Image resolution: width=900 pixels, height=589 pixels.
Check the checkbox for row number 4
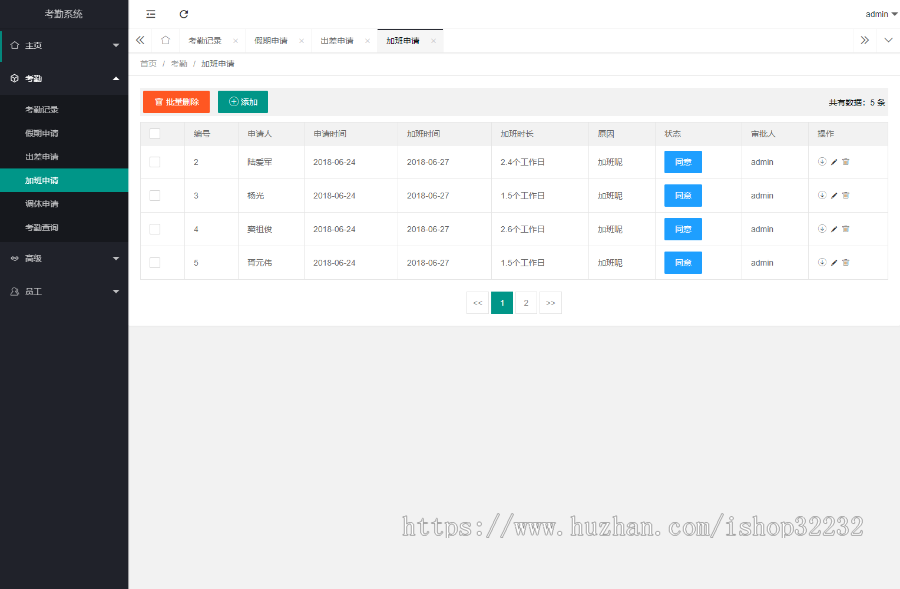[154, 229]
